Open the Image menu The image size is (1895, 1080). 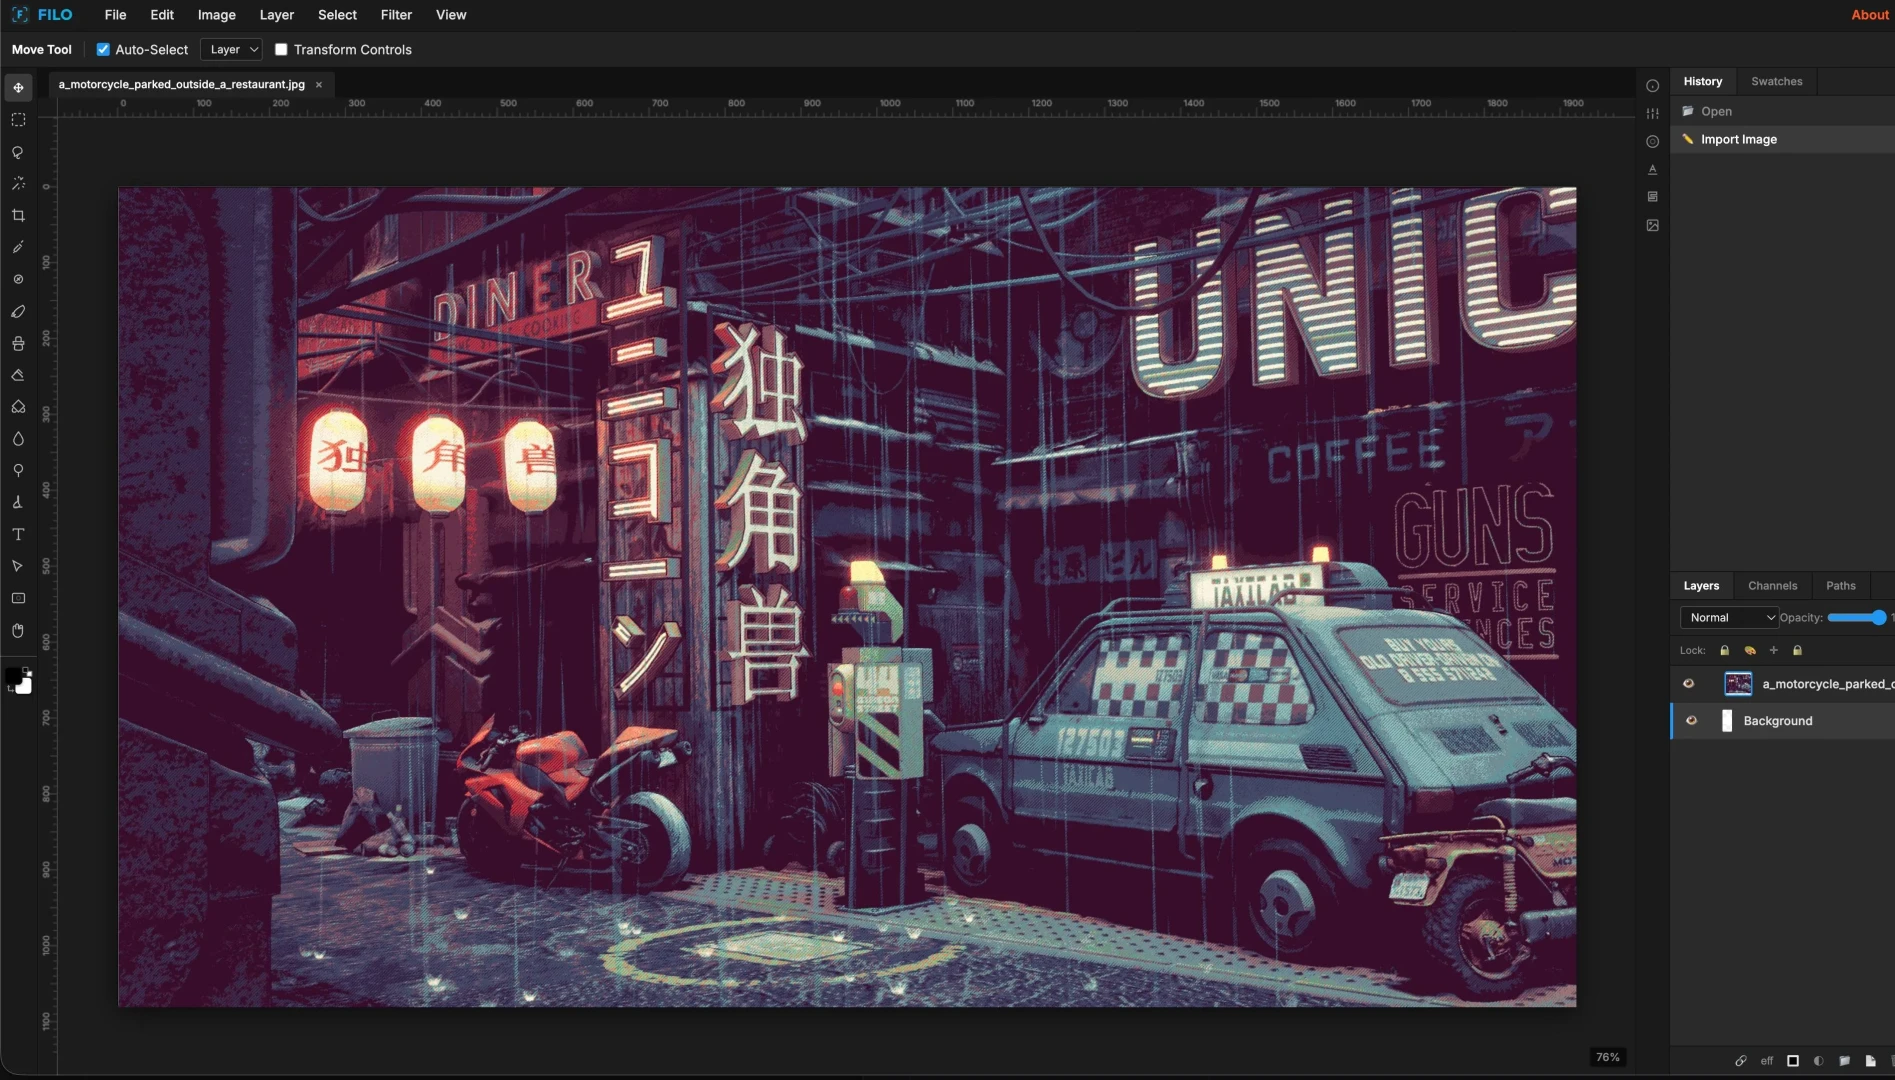(x=217, y=15)
